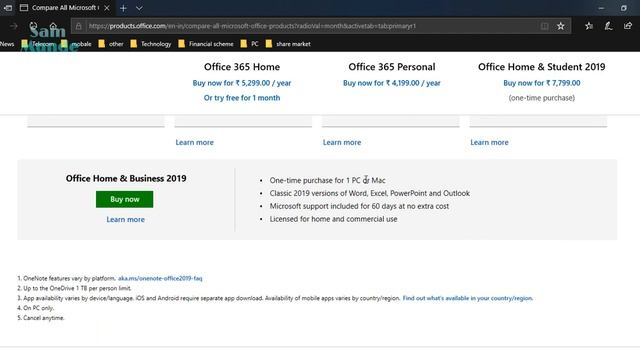640x360 pixels.
Task: Click Licensed for home and commercial use
Action: click(333, 219)
